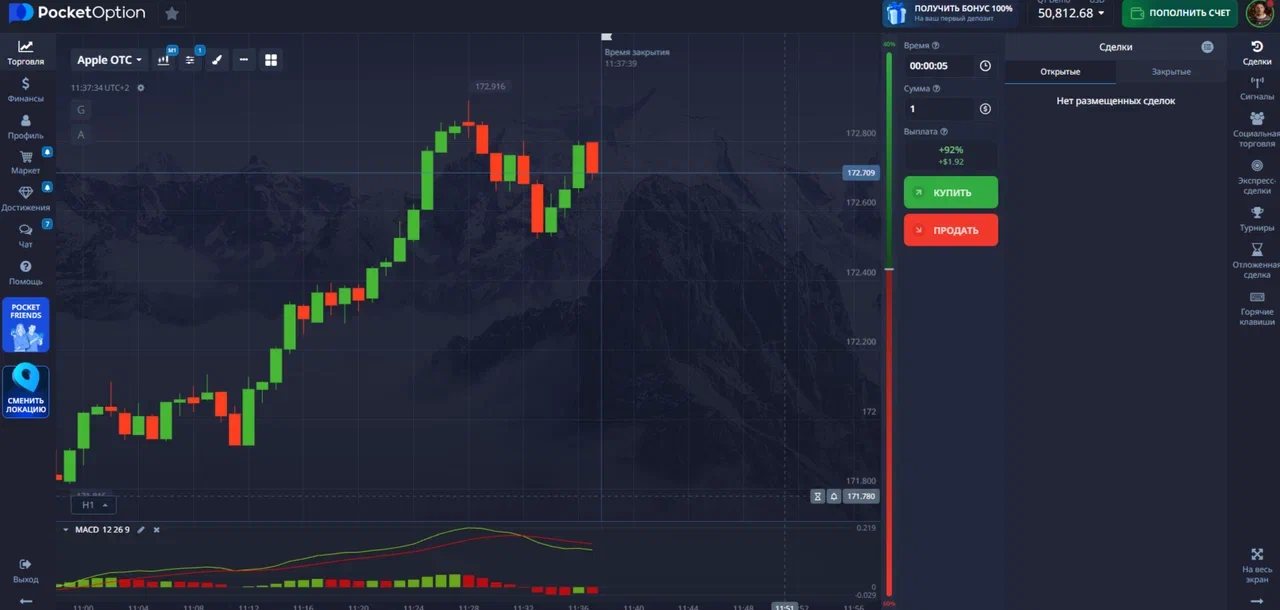This screenshot has height=610, width=1280.
Task: Click the Pocket Option logo
Action: [x=77, y=13]
